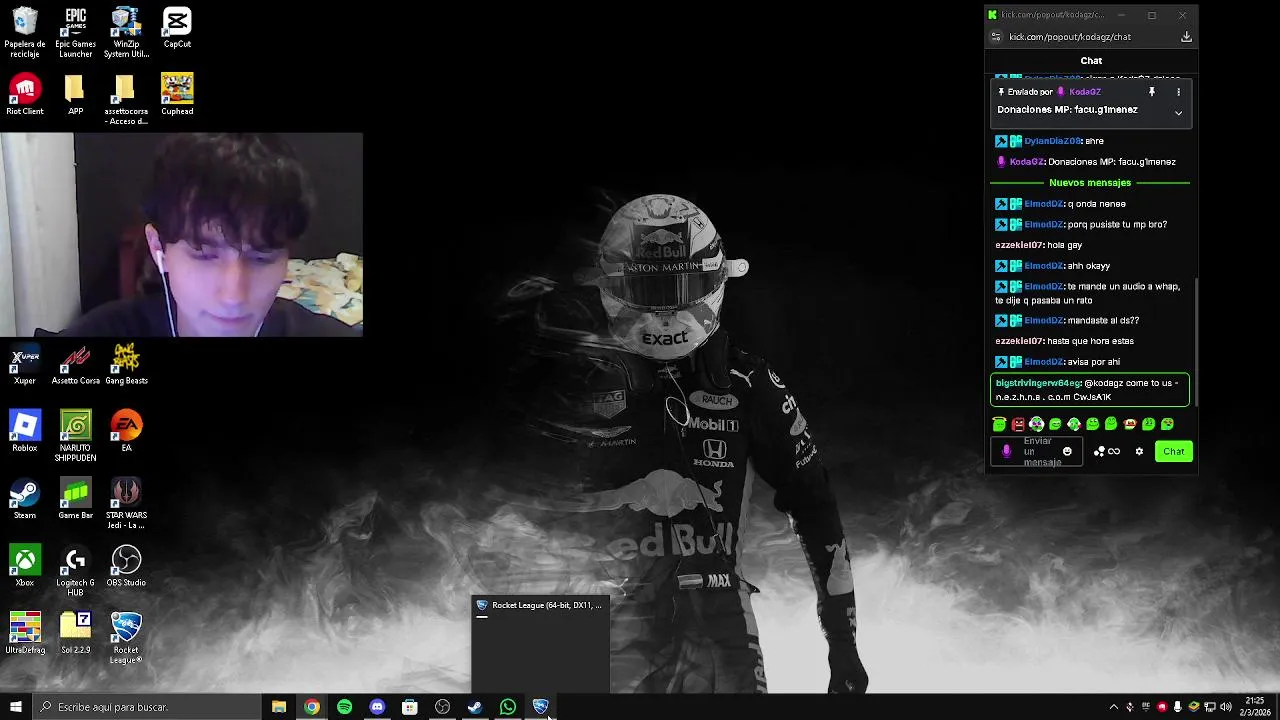This screenshot has height=720, width=1280.
Task: Open site information icon beside URL
Action: [x=995, y=37]
